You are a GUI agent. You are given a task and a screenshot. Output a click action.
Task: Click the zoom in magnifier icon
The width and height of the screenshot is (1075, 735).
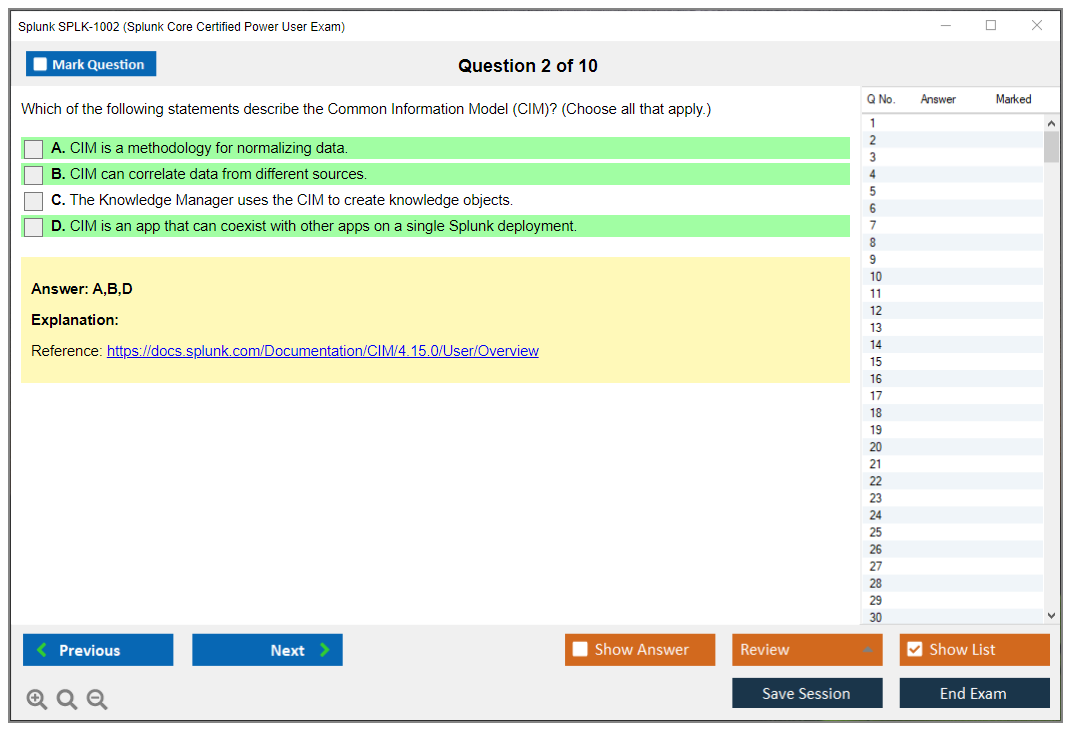coord(37,700)
